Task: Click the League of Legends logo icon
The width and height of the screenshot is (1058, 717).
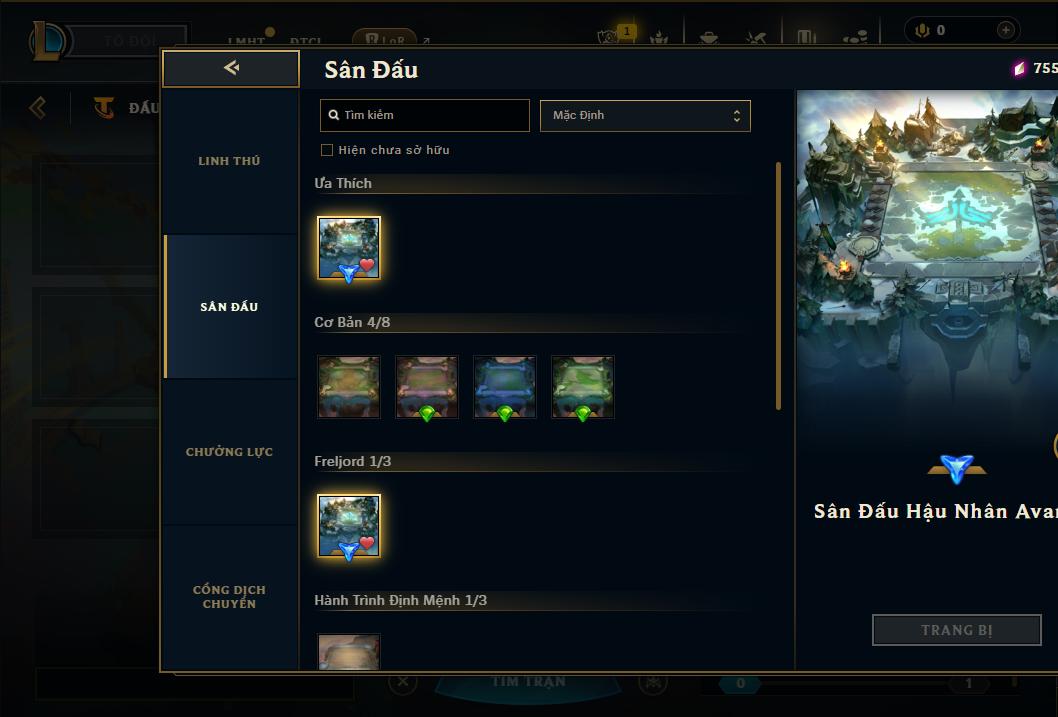Action: coord(47,40)
